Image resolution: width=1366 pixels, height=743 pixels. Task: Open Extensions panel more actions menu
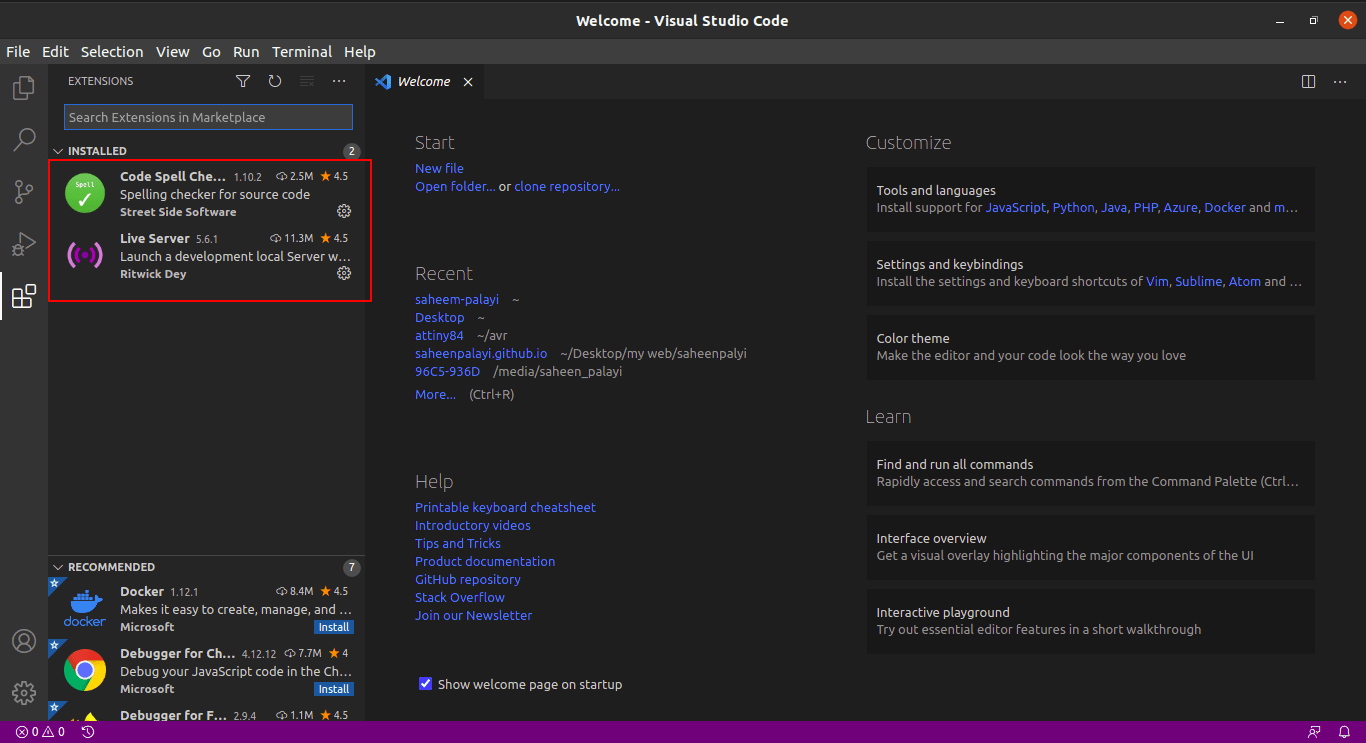pyautogui.click(x=339, y=81)
